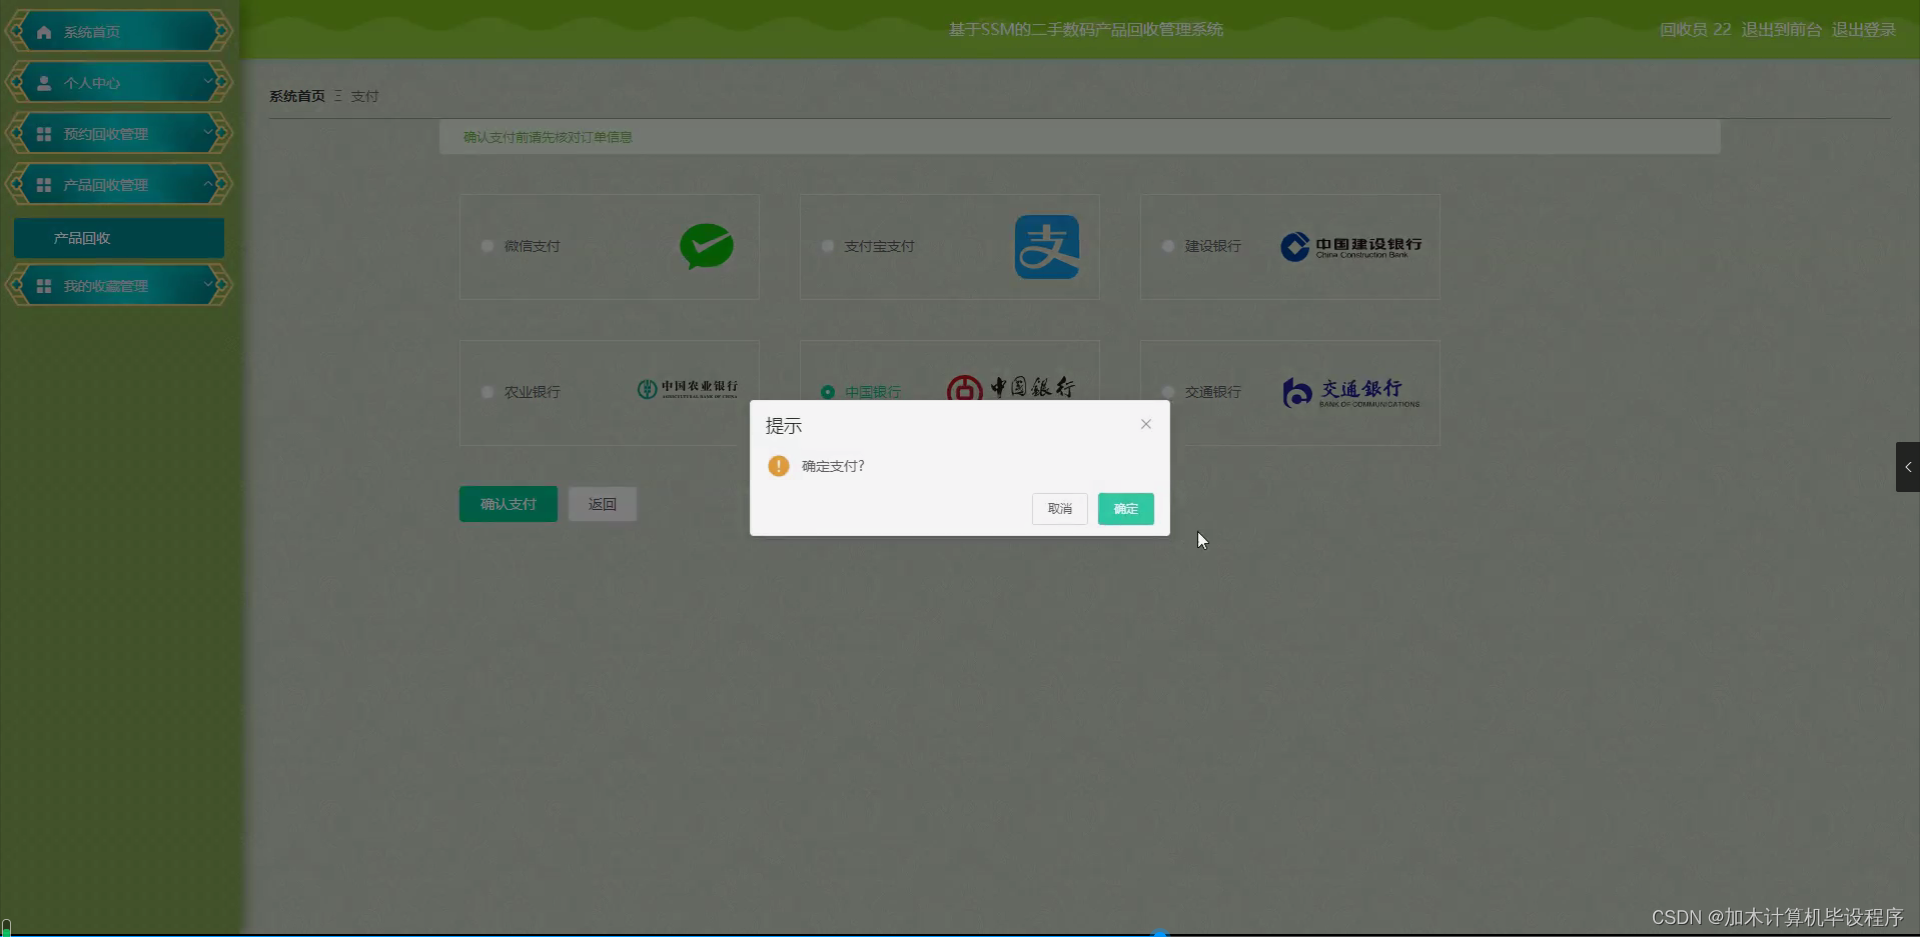Open 产品回收管理 sidebar menu
The width and height of the screenshot is (1920, 937).
(119, 184)
